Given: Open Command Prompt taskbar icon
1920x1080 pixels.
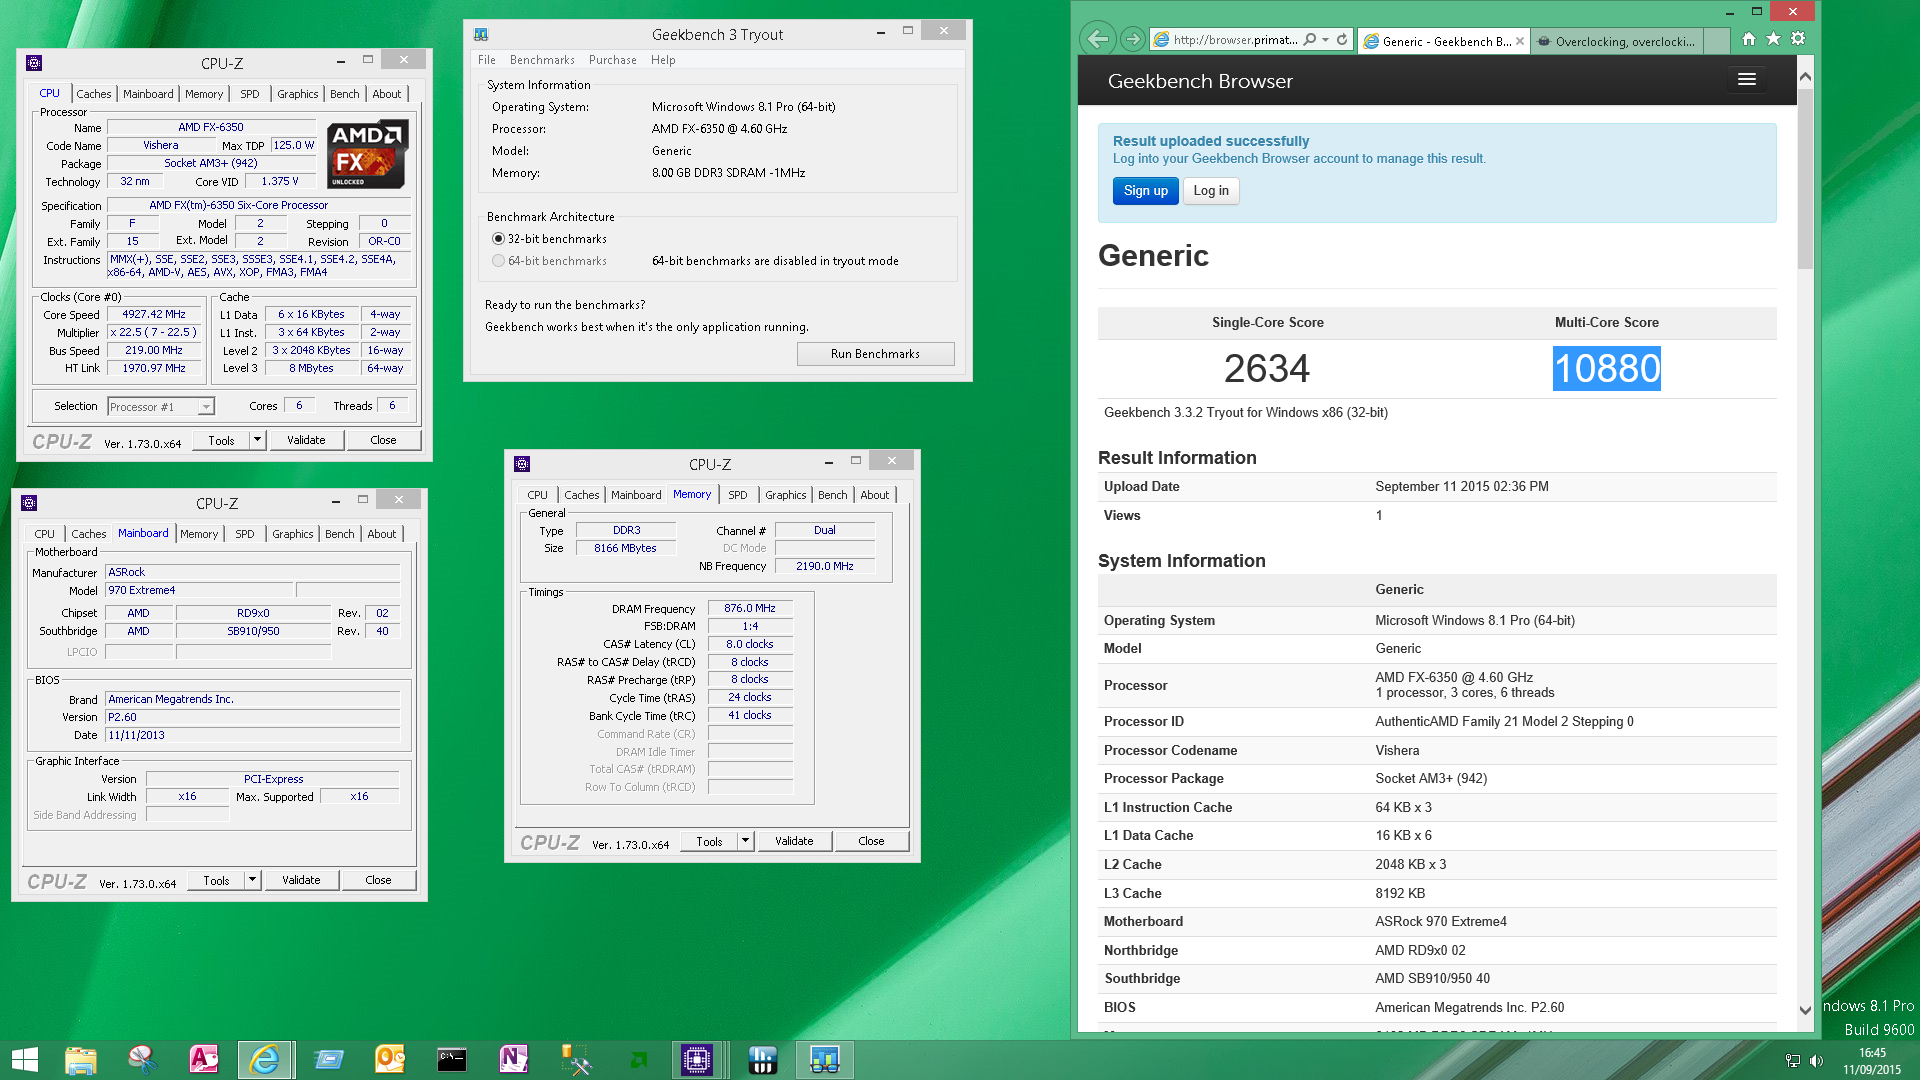Looking at the screenshot, I should pyautogui.click(x=452, y=1060).
